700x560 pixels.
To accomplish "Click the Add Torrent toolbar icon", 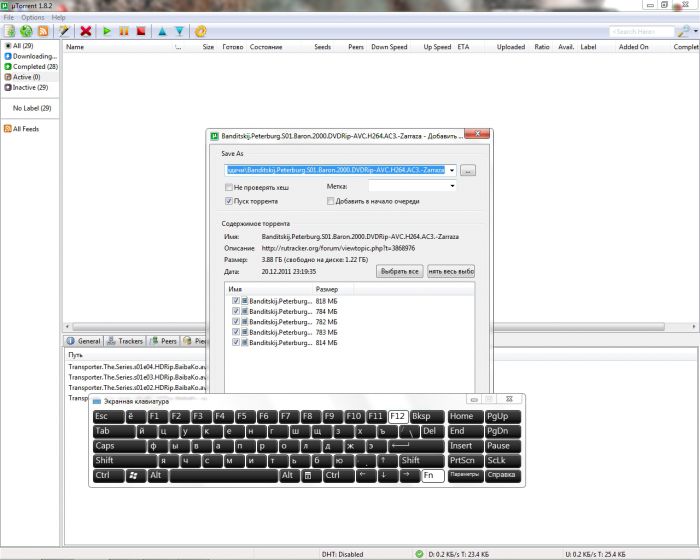I will point(10,31).
